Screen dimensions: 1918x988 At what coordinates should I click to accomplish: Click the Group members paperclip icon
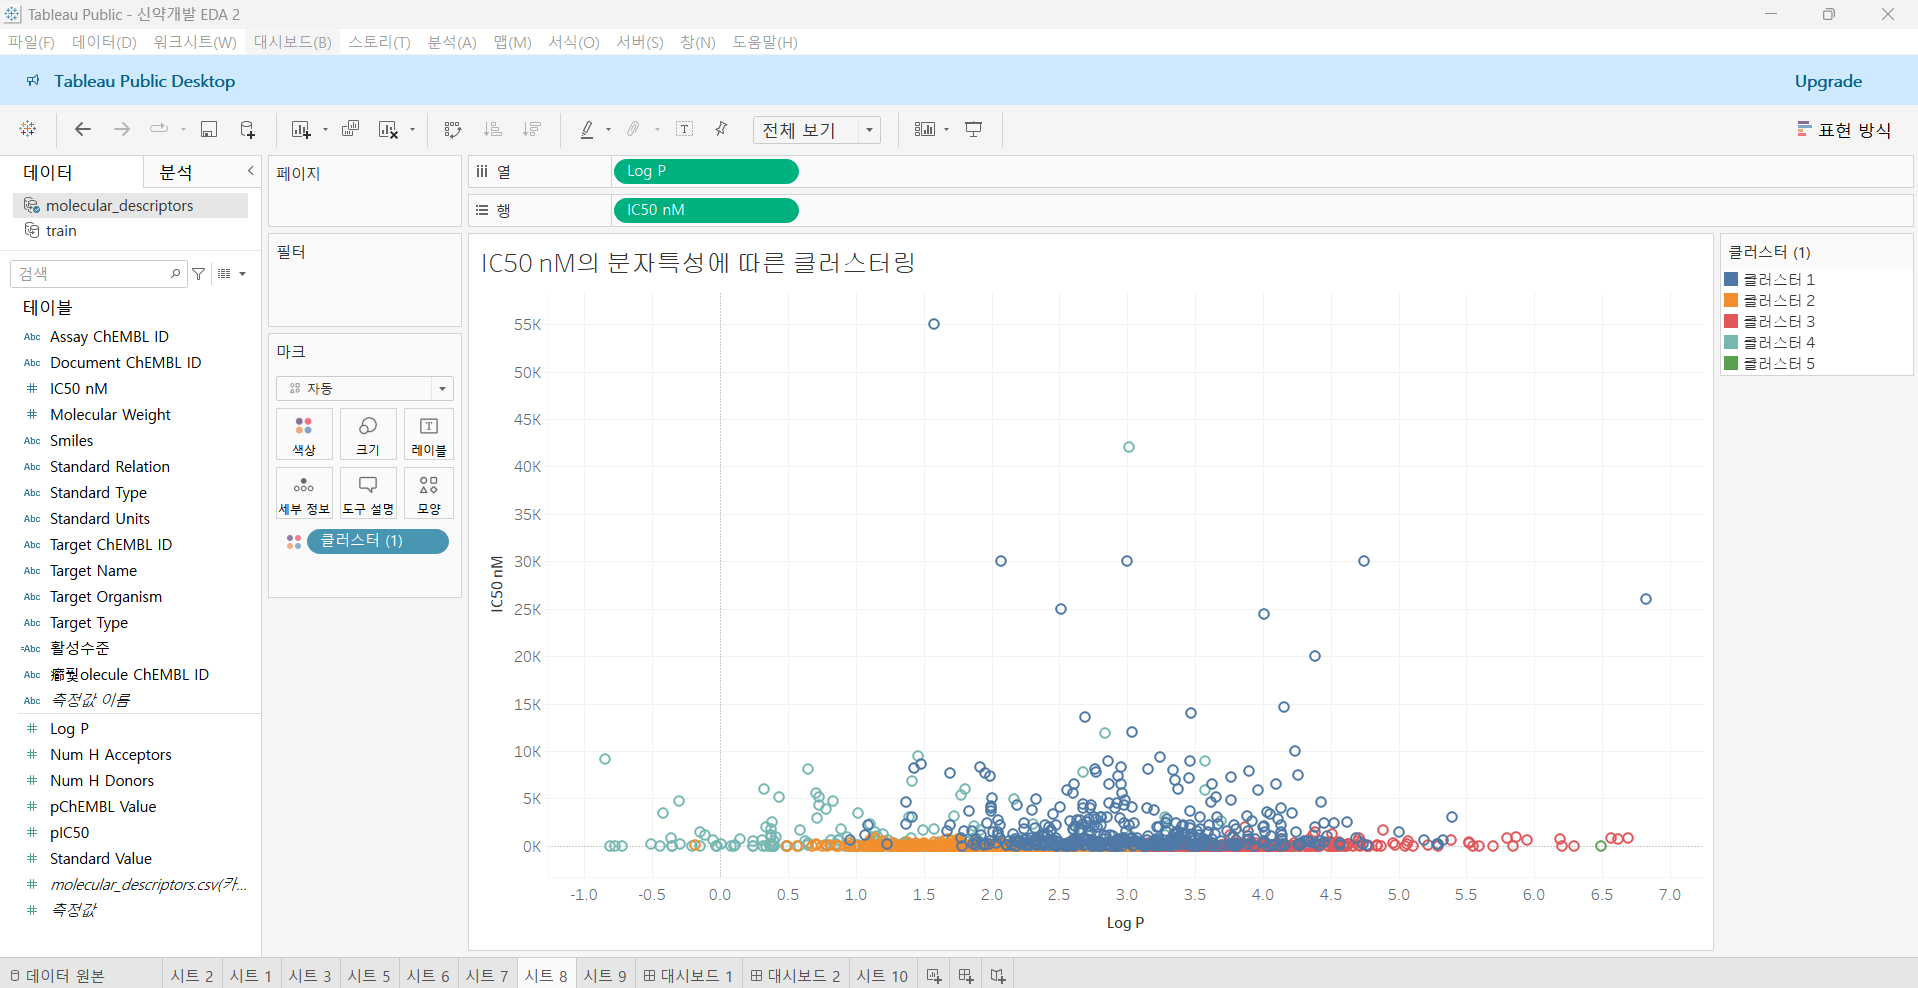click(x=633, y=129)
